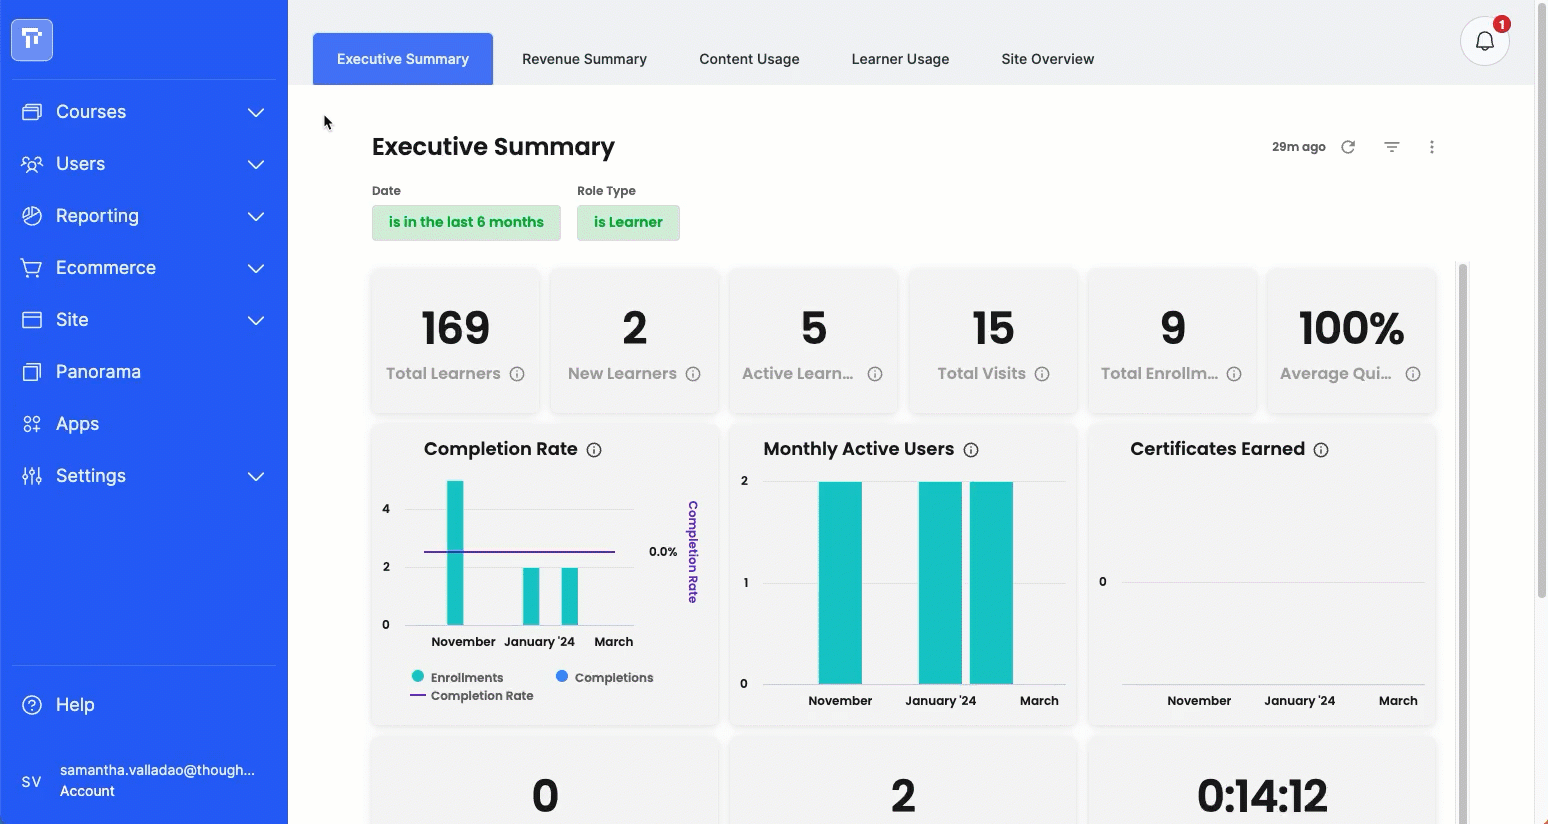Viewport: 1548px width, 824px height.
Task: Show info for Total Learners
Action: pyautogui.click(x=517, y=374)
